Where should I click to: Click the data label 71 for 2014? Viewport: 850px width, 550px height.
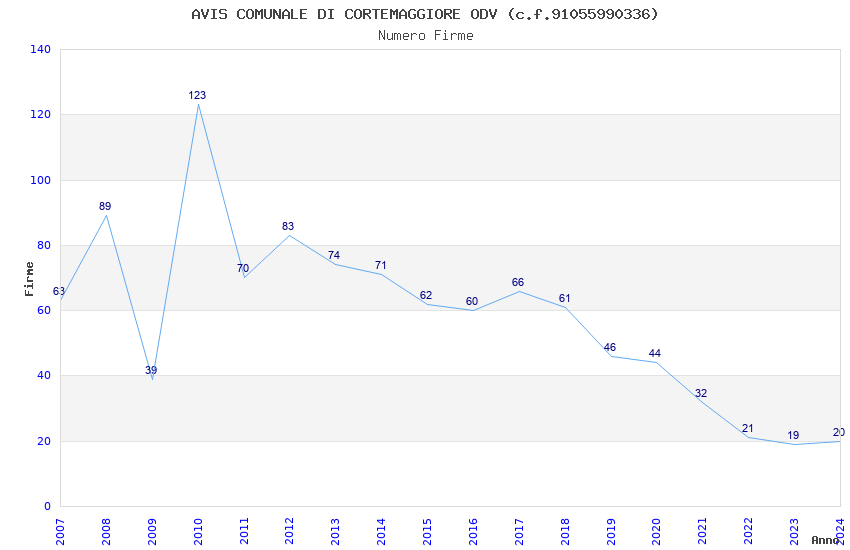[x=381, y=266]
